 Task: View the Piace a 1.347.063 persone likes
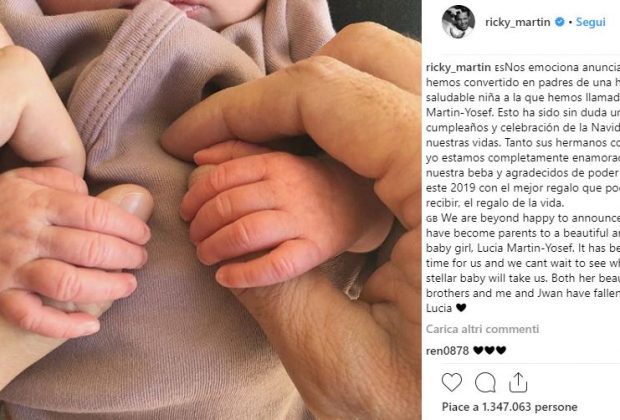tap(509, 407)
